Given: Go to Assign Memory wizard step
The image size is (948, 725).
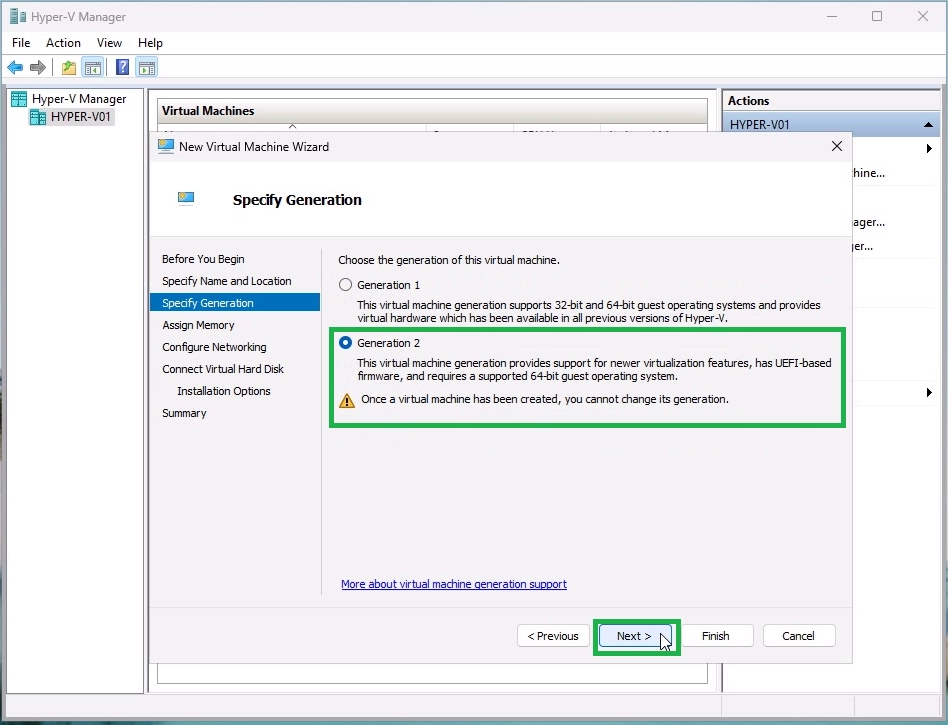Looking at the screenshot, I should tap(198, 325).
